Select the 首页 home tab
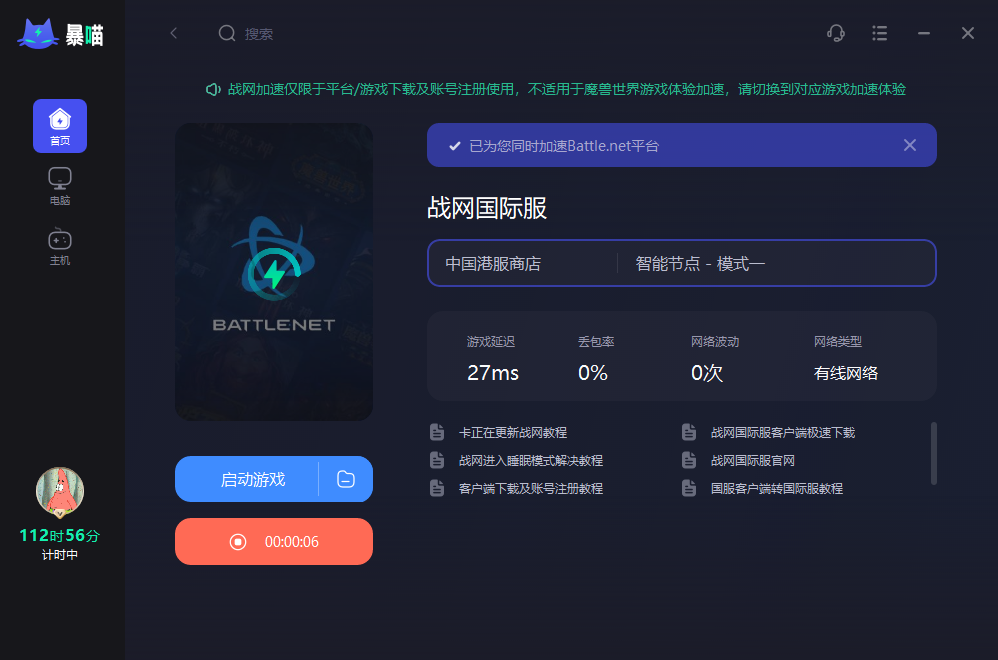The image size is (998, 660). tap(60, 126)
